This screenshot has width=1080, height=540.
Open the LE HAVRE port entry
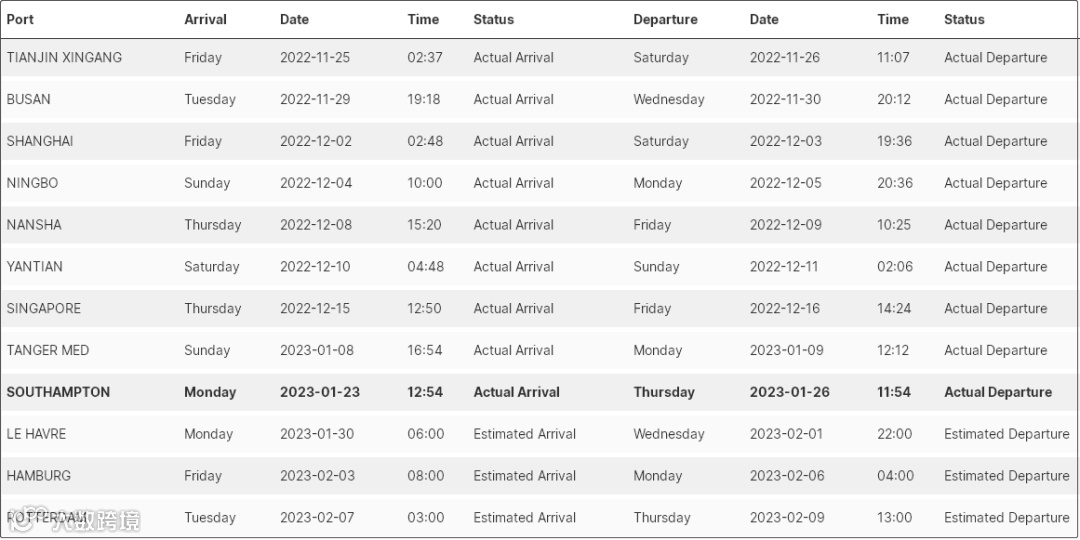[x=37, y=435]
